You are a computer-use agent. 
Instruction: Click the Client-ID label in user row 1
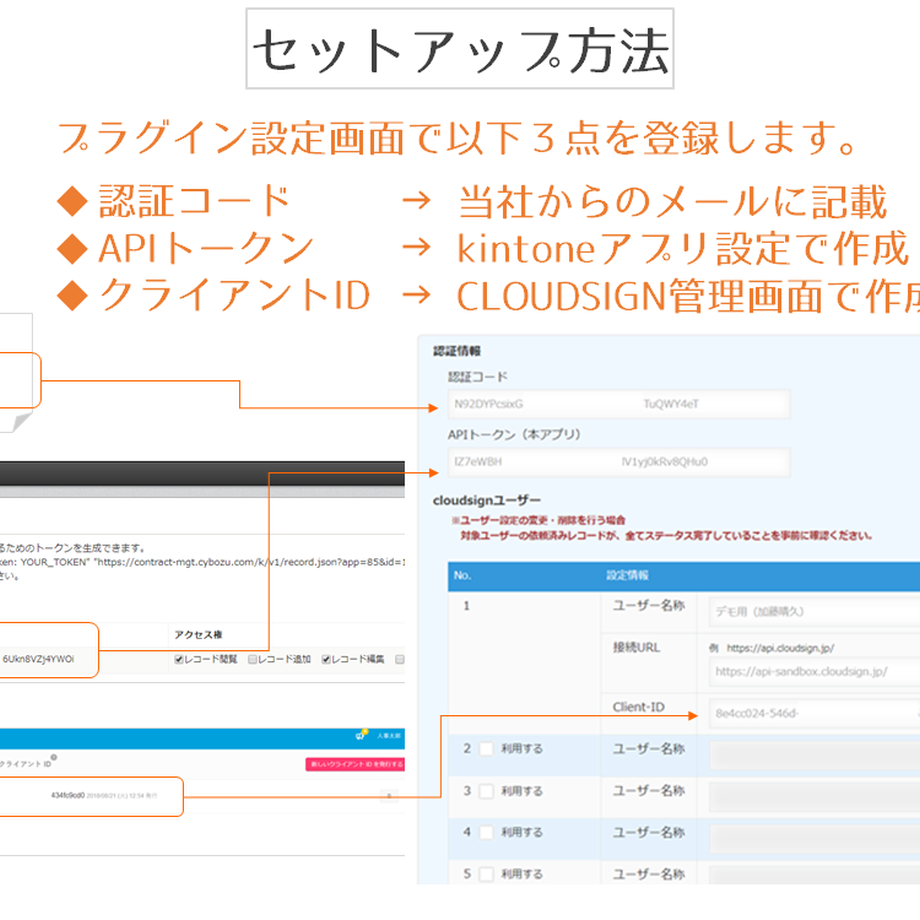[638, 707]
